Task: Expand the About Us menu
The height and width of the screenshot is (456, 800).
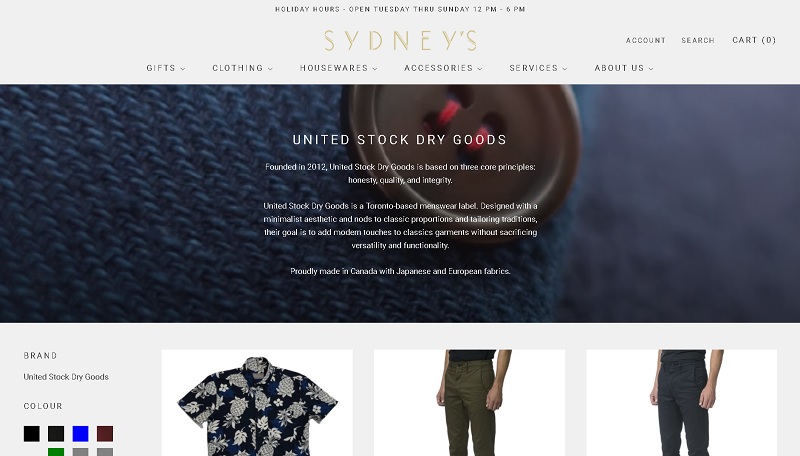Action: 623,68
